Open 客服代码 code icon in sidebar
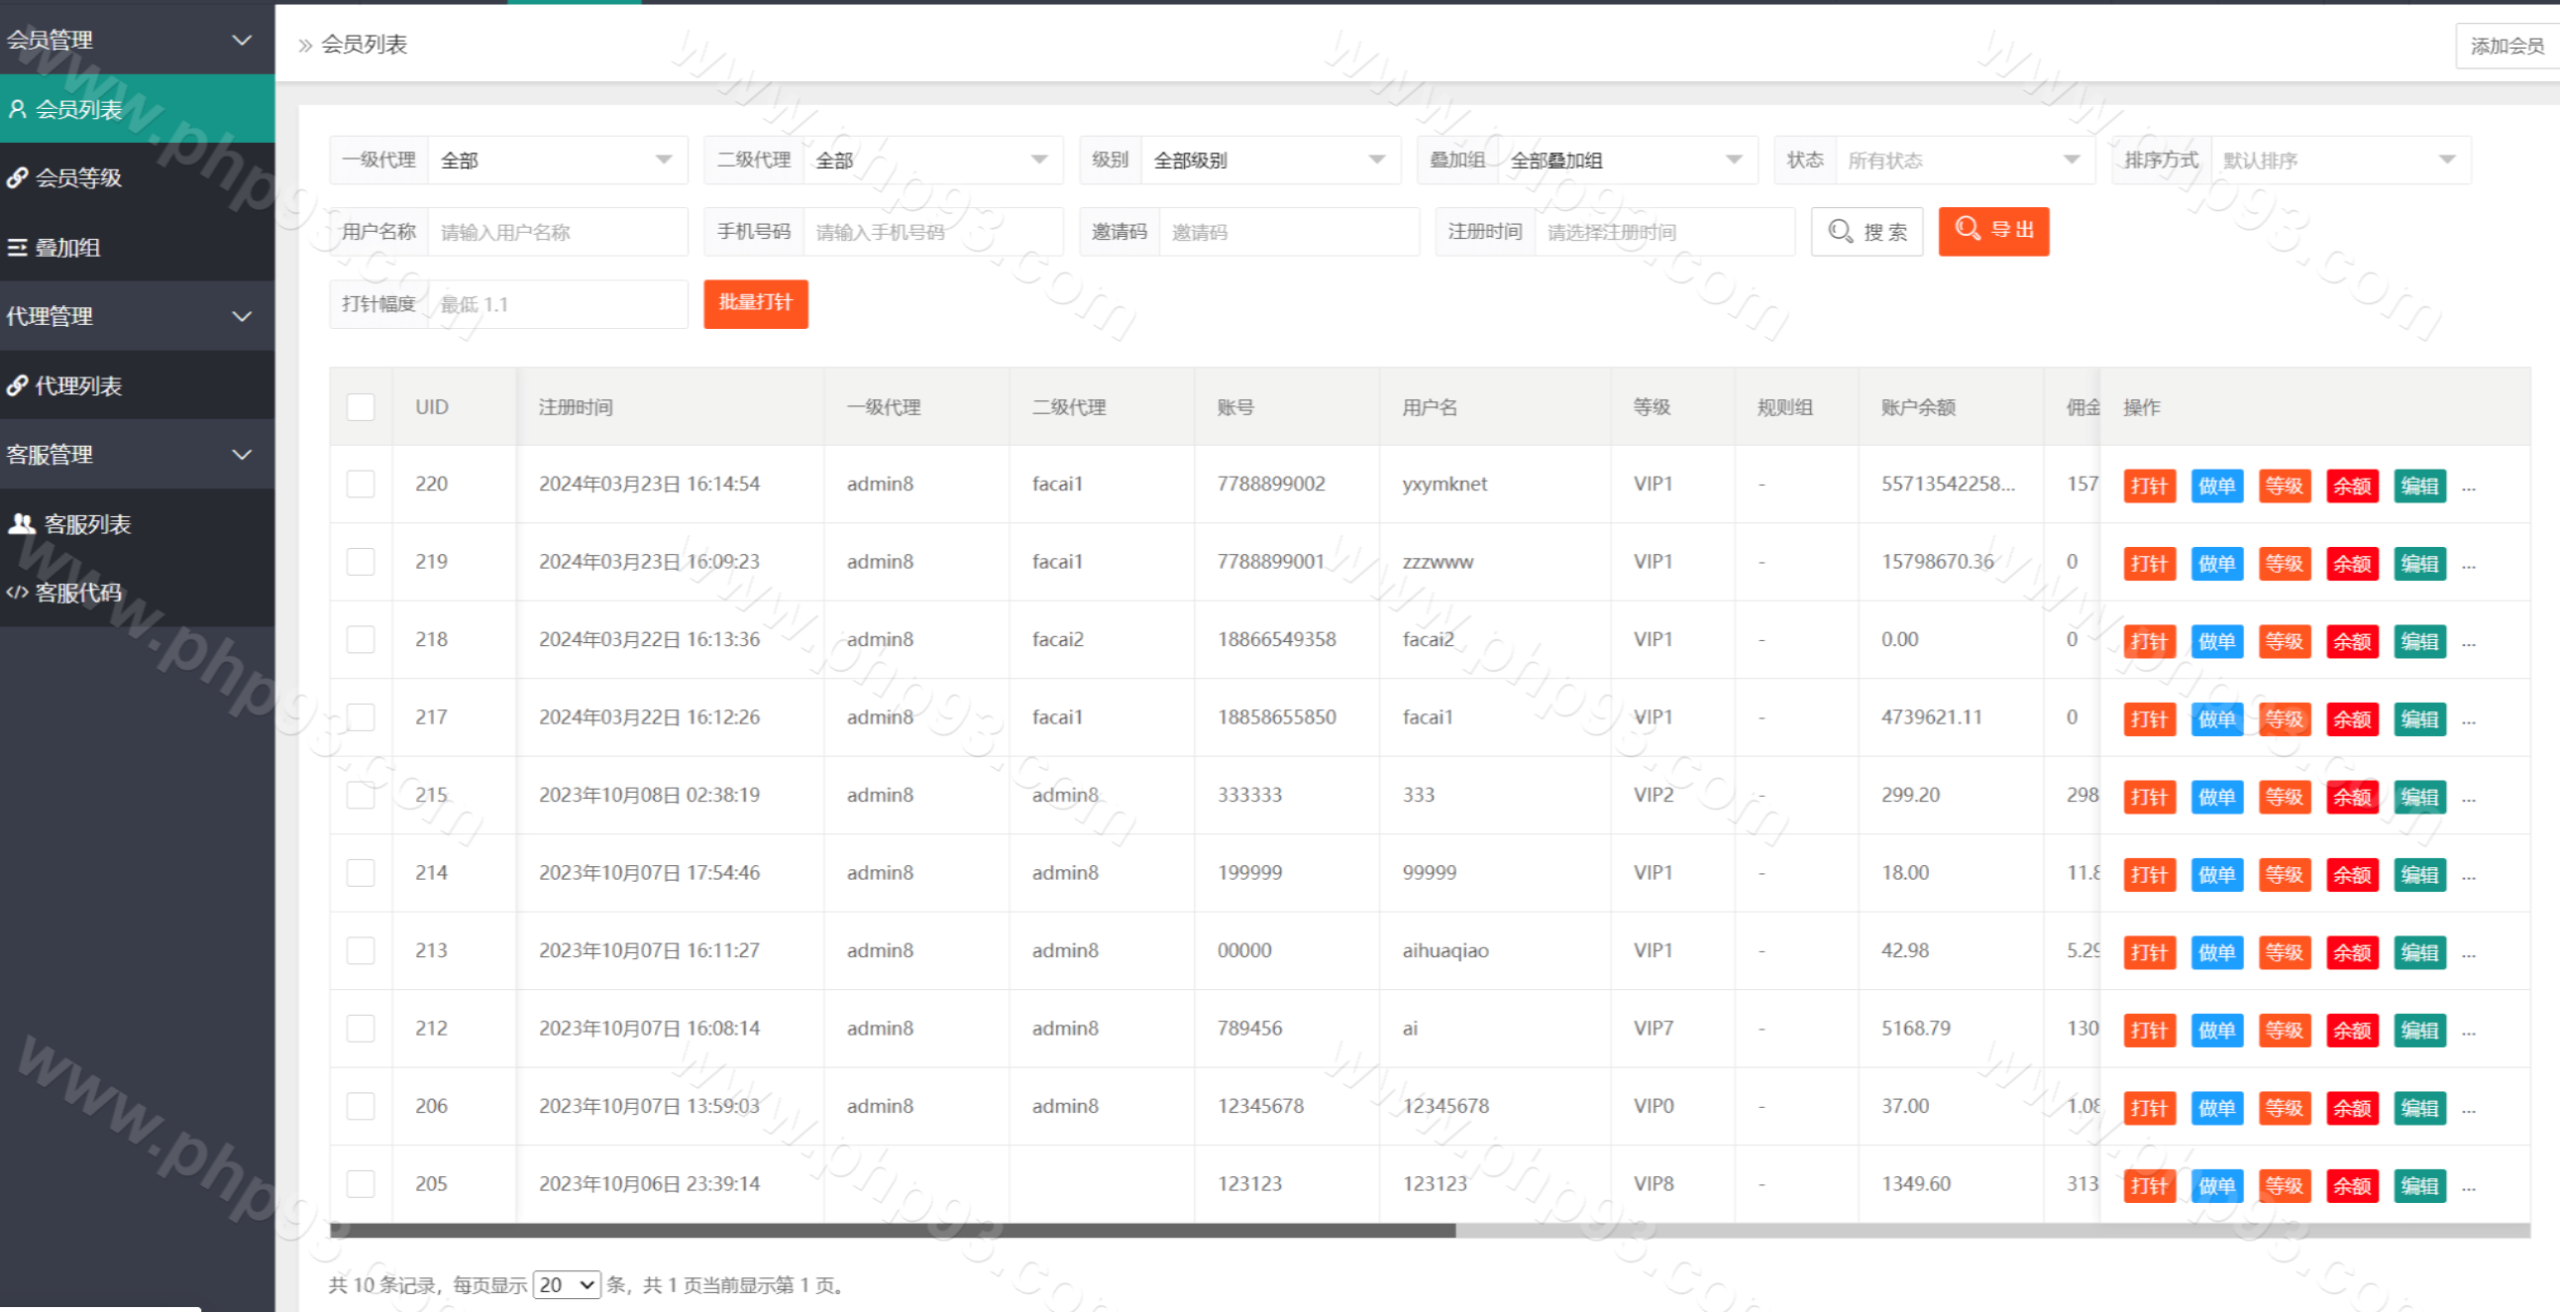The width and height of the screenshot is (2560, 1312). coord(17,592)
